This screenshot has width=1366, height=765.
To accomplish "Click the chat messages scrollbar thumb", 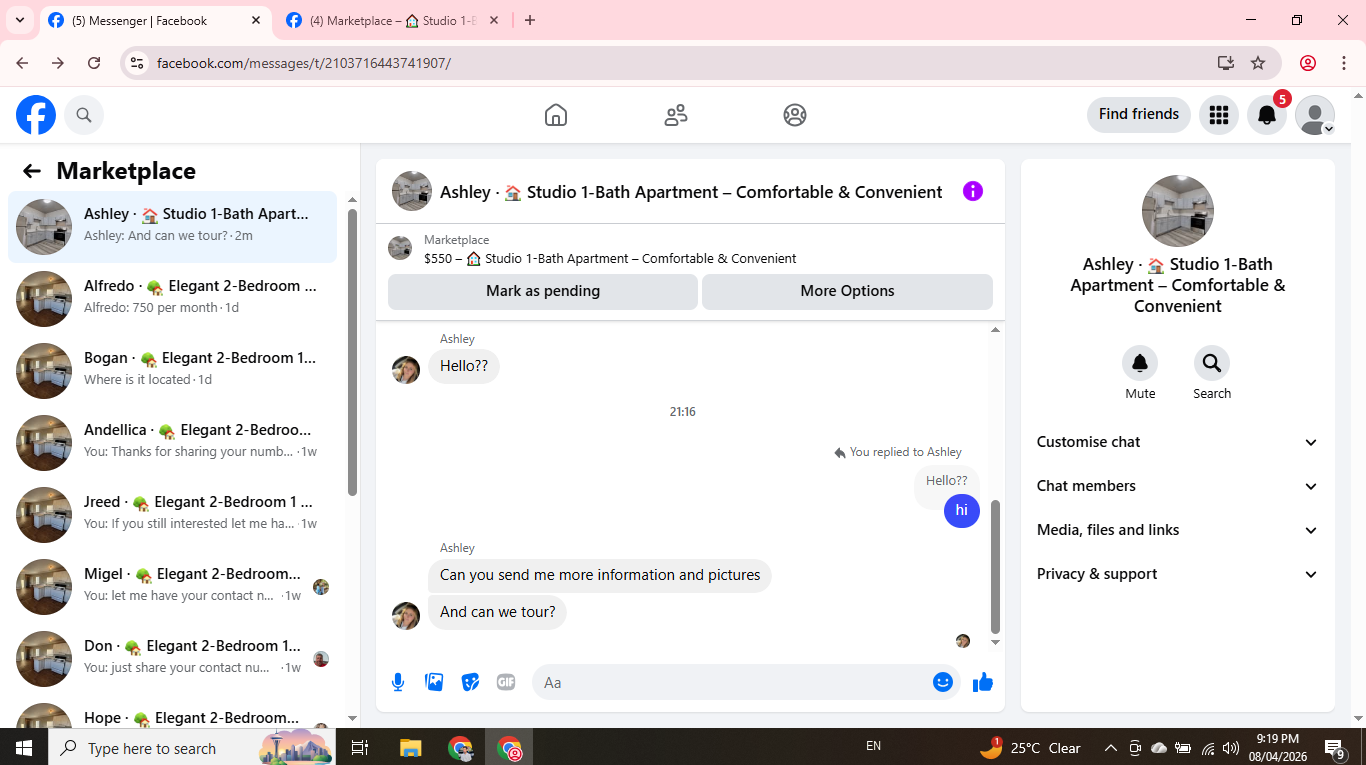I will pyautogui.click(x=995, y=567).
